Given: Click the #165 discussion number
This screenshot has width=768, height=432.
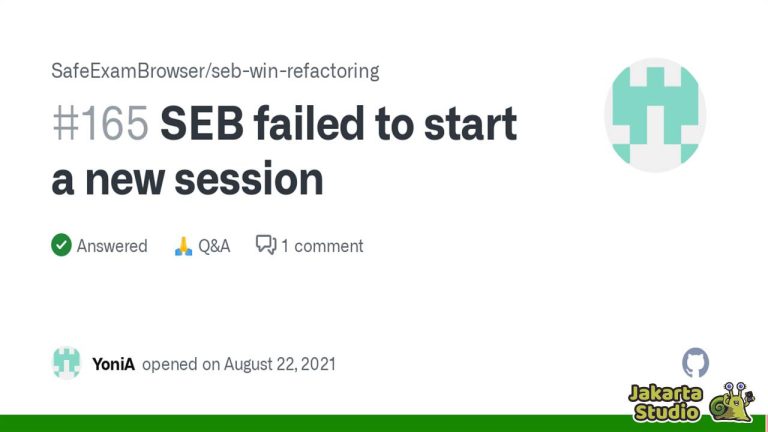Looking at the screenshot, I should (100, 123).
